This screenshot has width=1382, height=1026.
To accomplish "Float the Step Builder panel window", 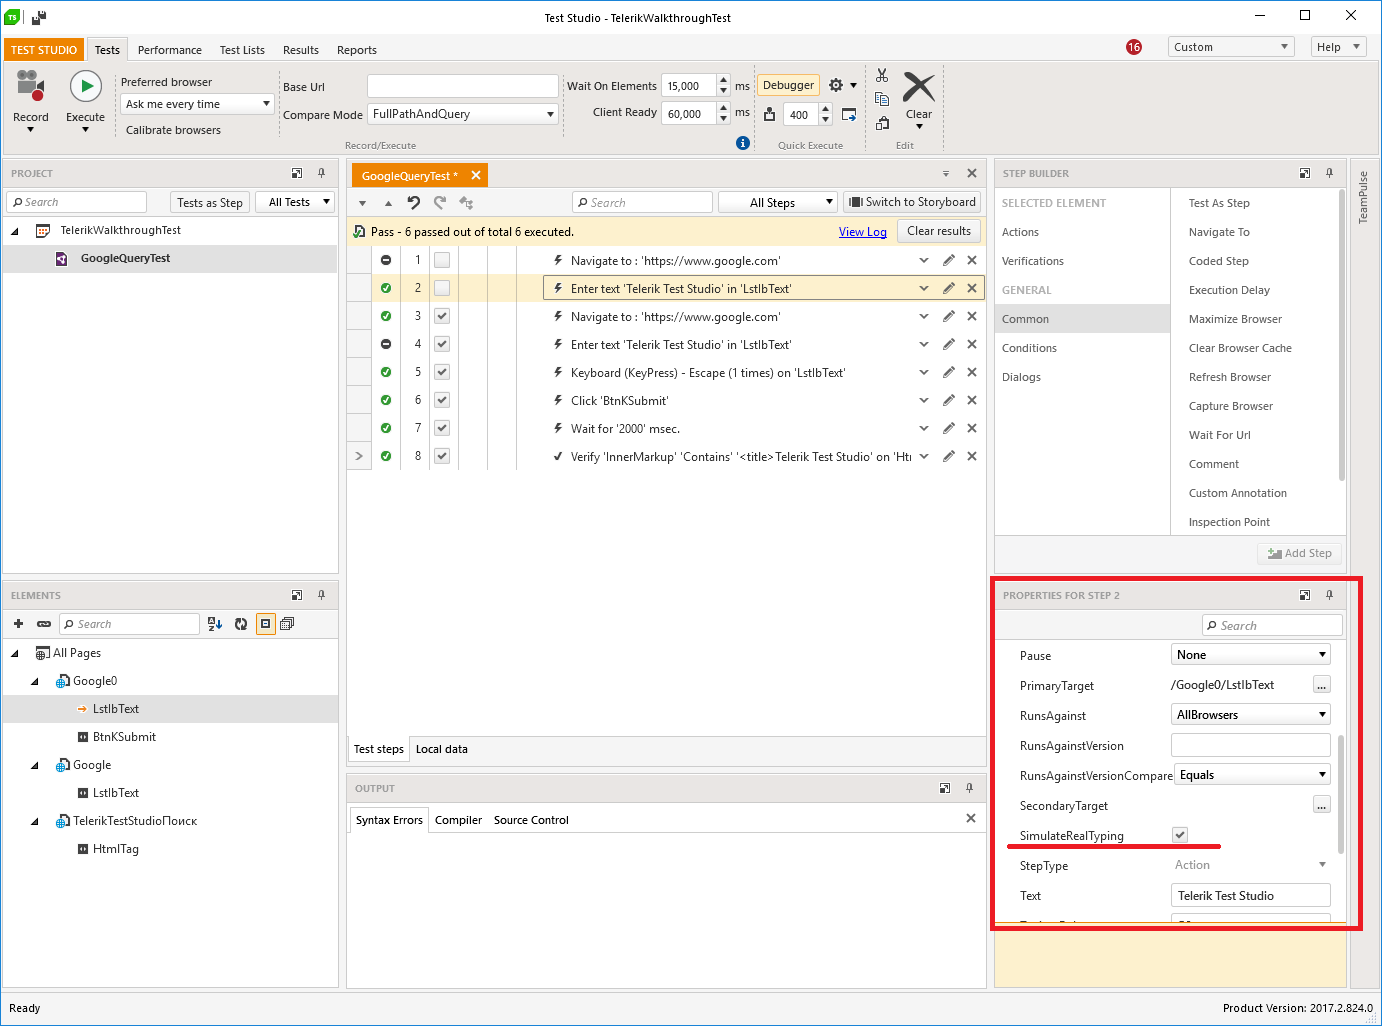I will click(x=1305, y=173).
